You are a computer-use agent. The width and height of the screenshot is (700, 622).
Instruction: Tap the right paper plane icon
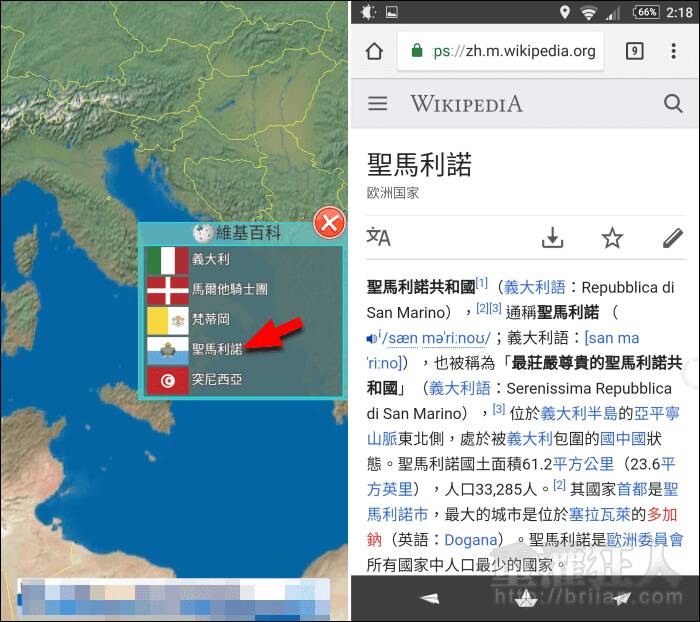pos(621,598)
